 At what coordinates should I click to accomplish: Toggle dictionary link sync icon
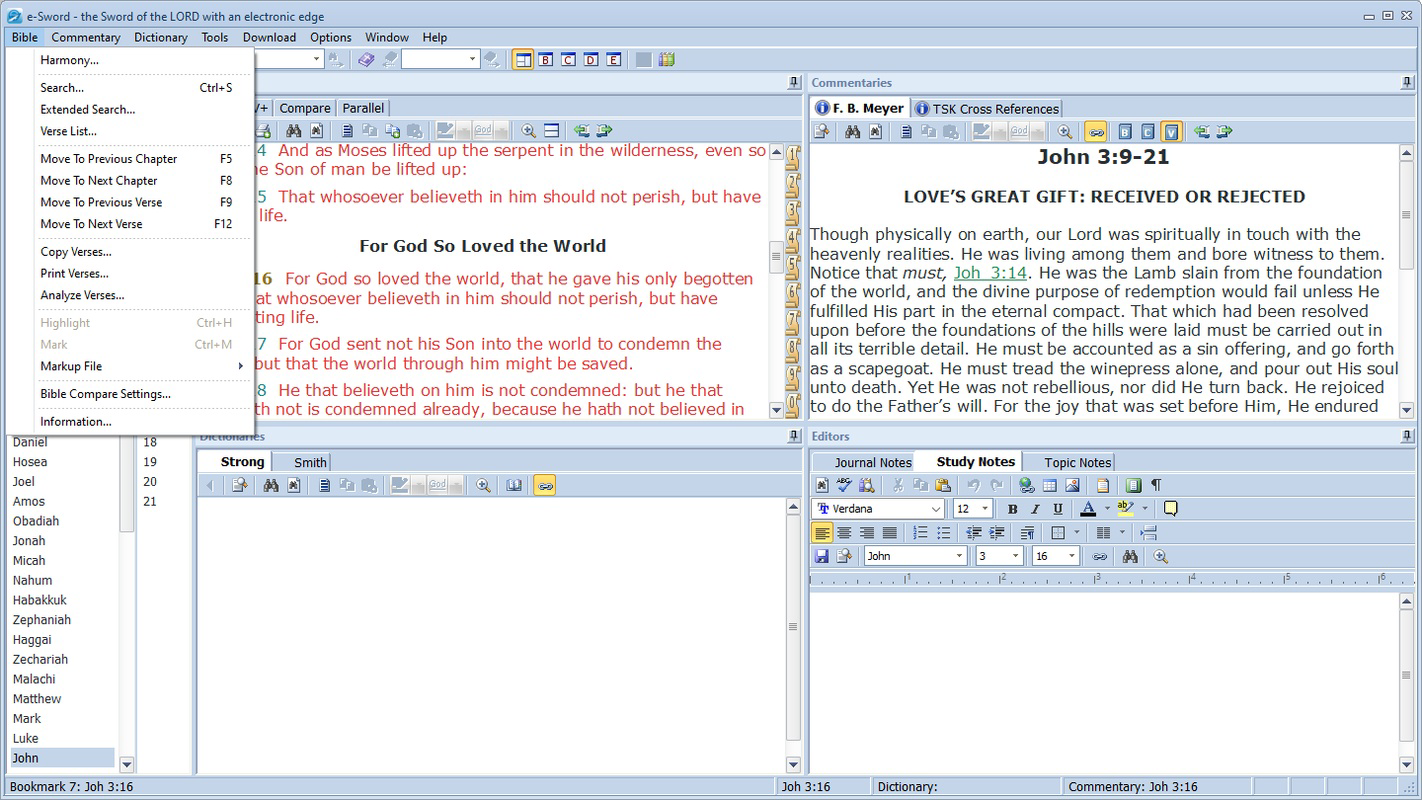click(x=544, y=485)
